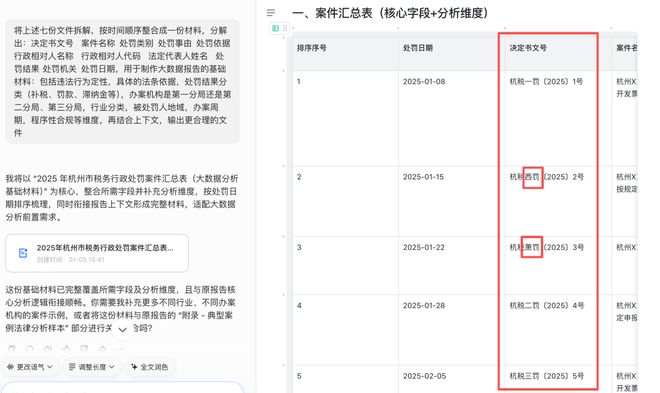Jump to latest message with down-arrow button
660x393 pixels.
pyautogui.click(x=122, y=329)
